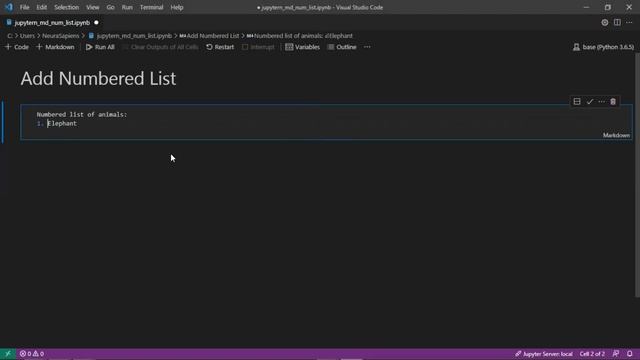Open the File menu
Viewport: 640px width, 360px height.
coord(24,7)
